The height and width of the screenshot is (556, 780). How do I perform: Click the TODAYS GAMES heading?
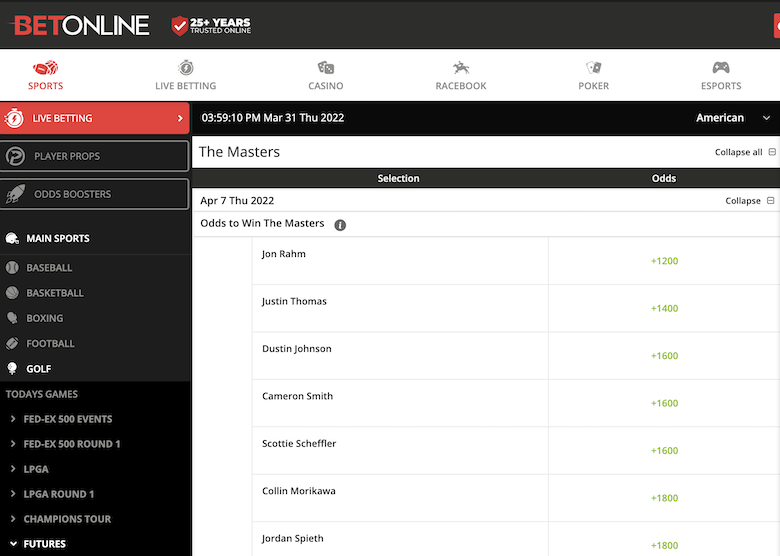[x=42, y=394]
